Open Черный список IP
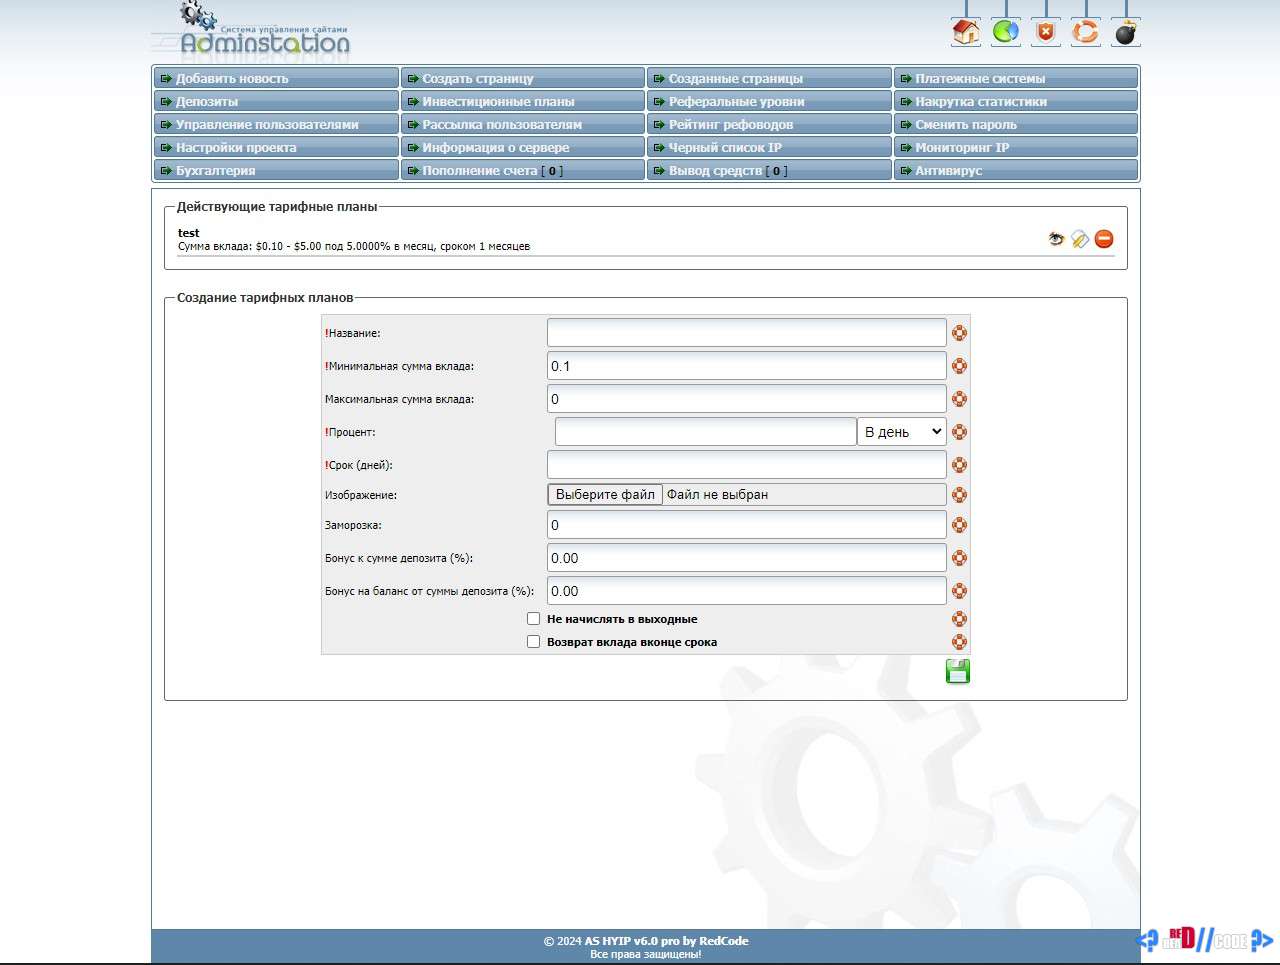This screenshot has width=1280, height=965. (x=769, y=147)
